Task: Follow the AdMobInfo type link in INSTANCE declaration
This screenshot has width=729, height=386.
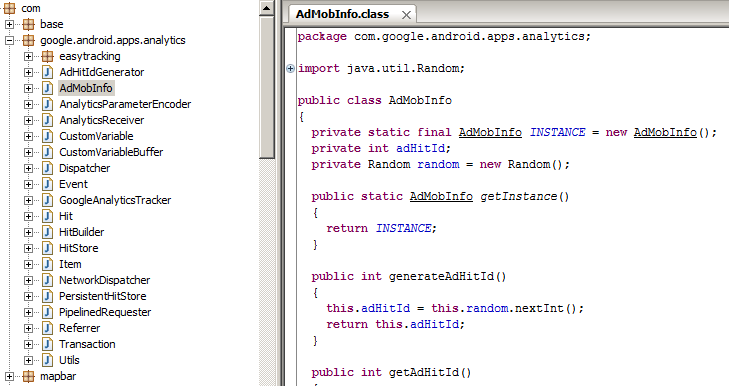Action: click(490, 132)
